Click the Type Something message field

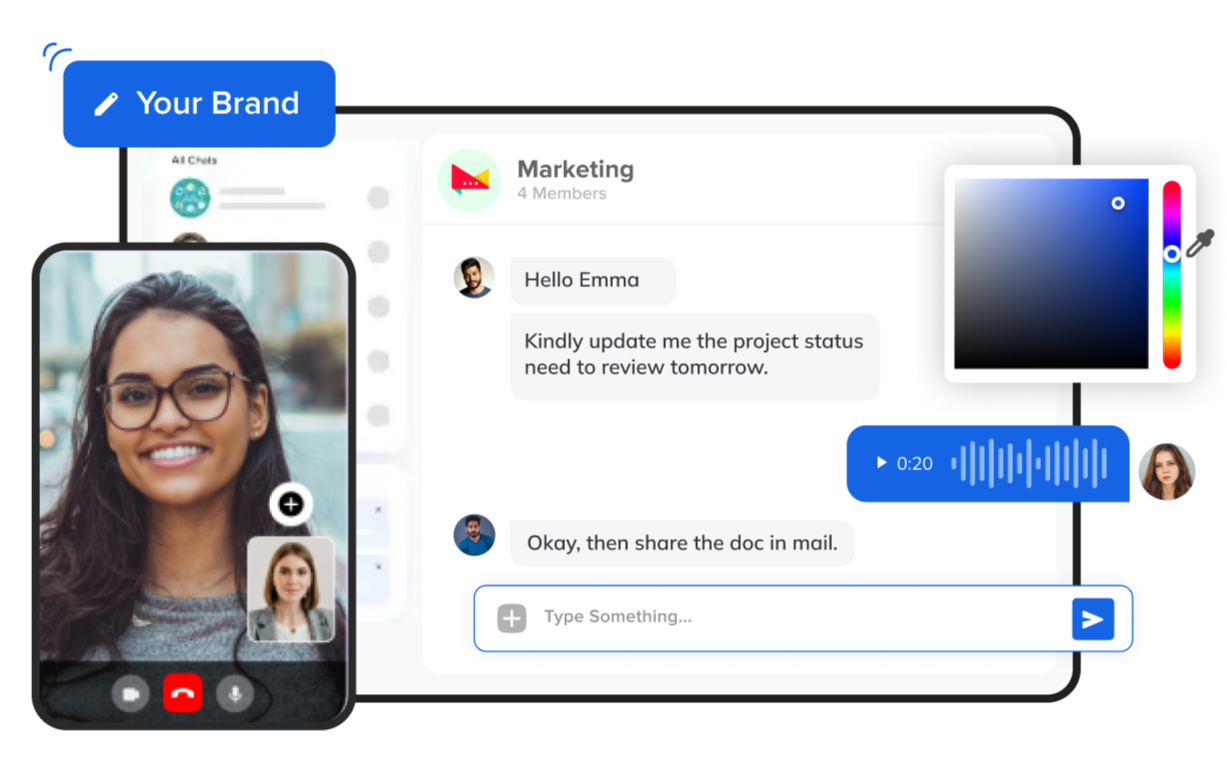tap(790, 617)
